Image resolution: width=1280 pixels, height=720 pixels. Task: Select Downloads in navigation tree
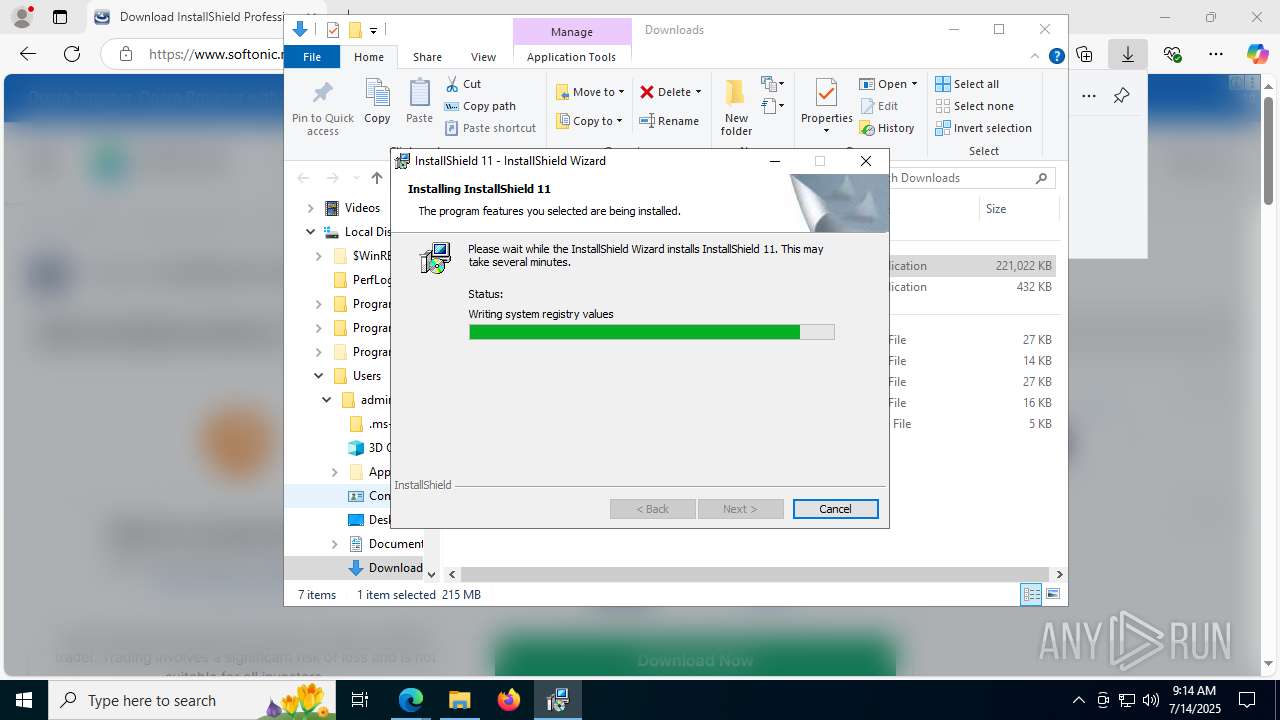tap(395, 568)
